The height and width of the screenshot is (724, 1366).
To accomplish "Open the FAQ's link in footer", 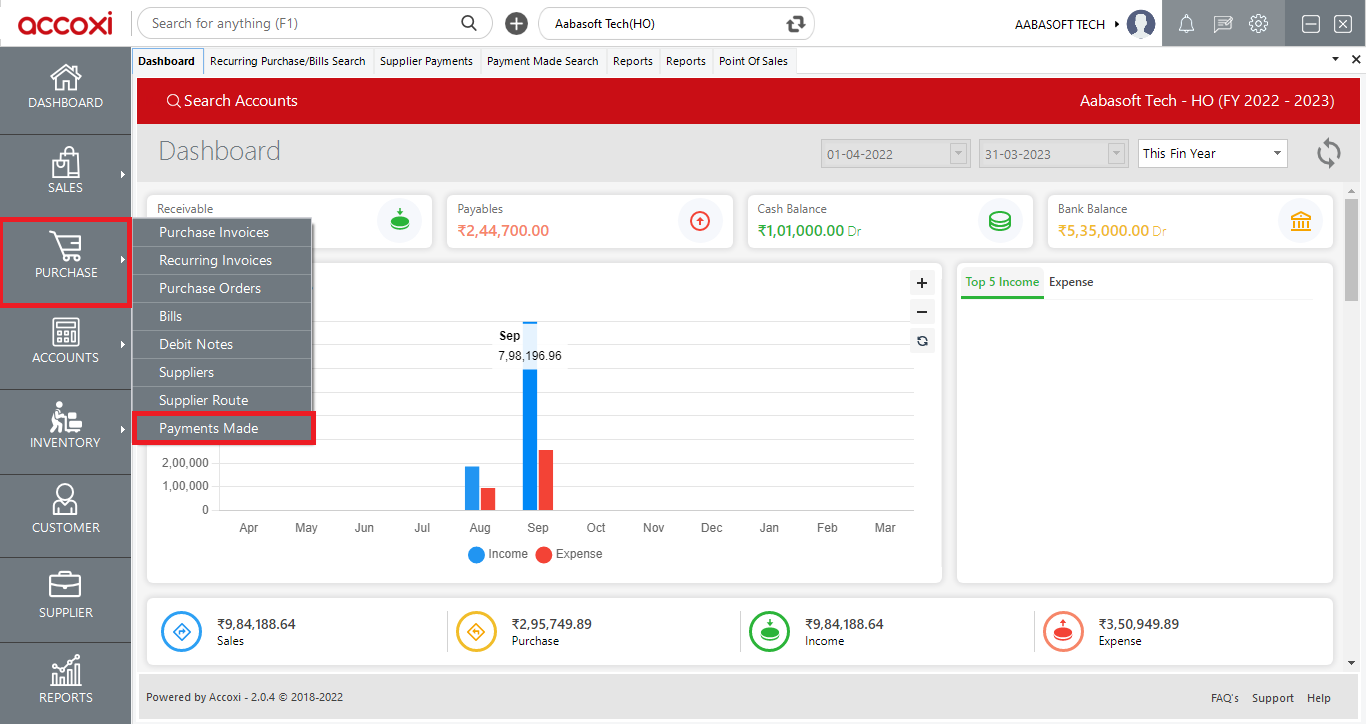I will click(x=1225, y=698).
